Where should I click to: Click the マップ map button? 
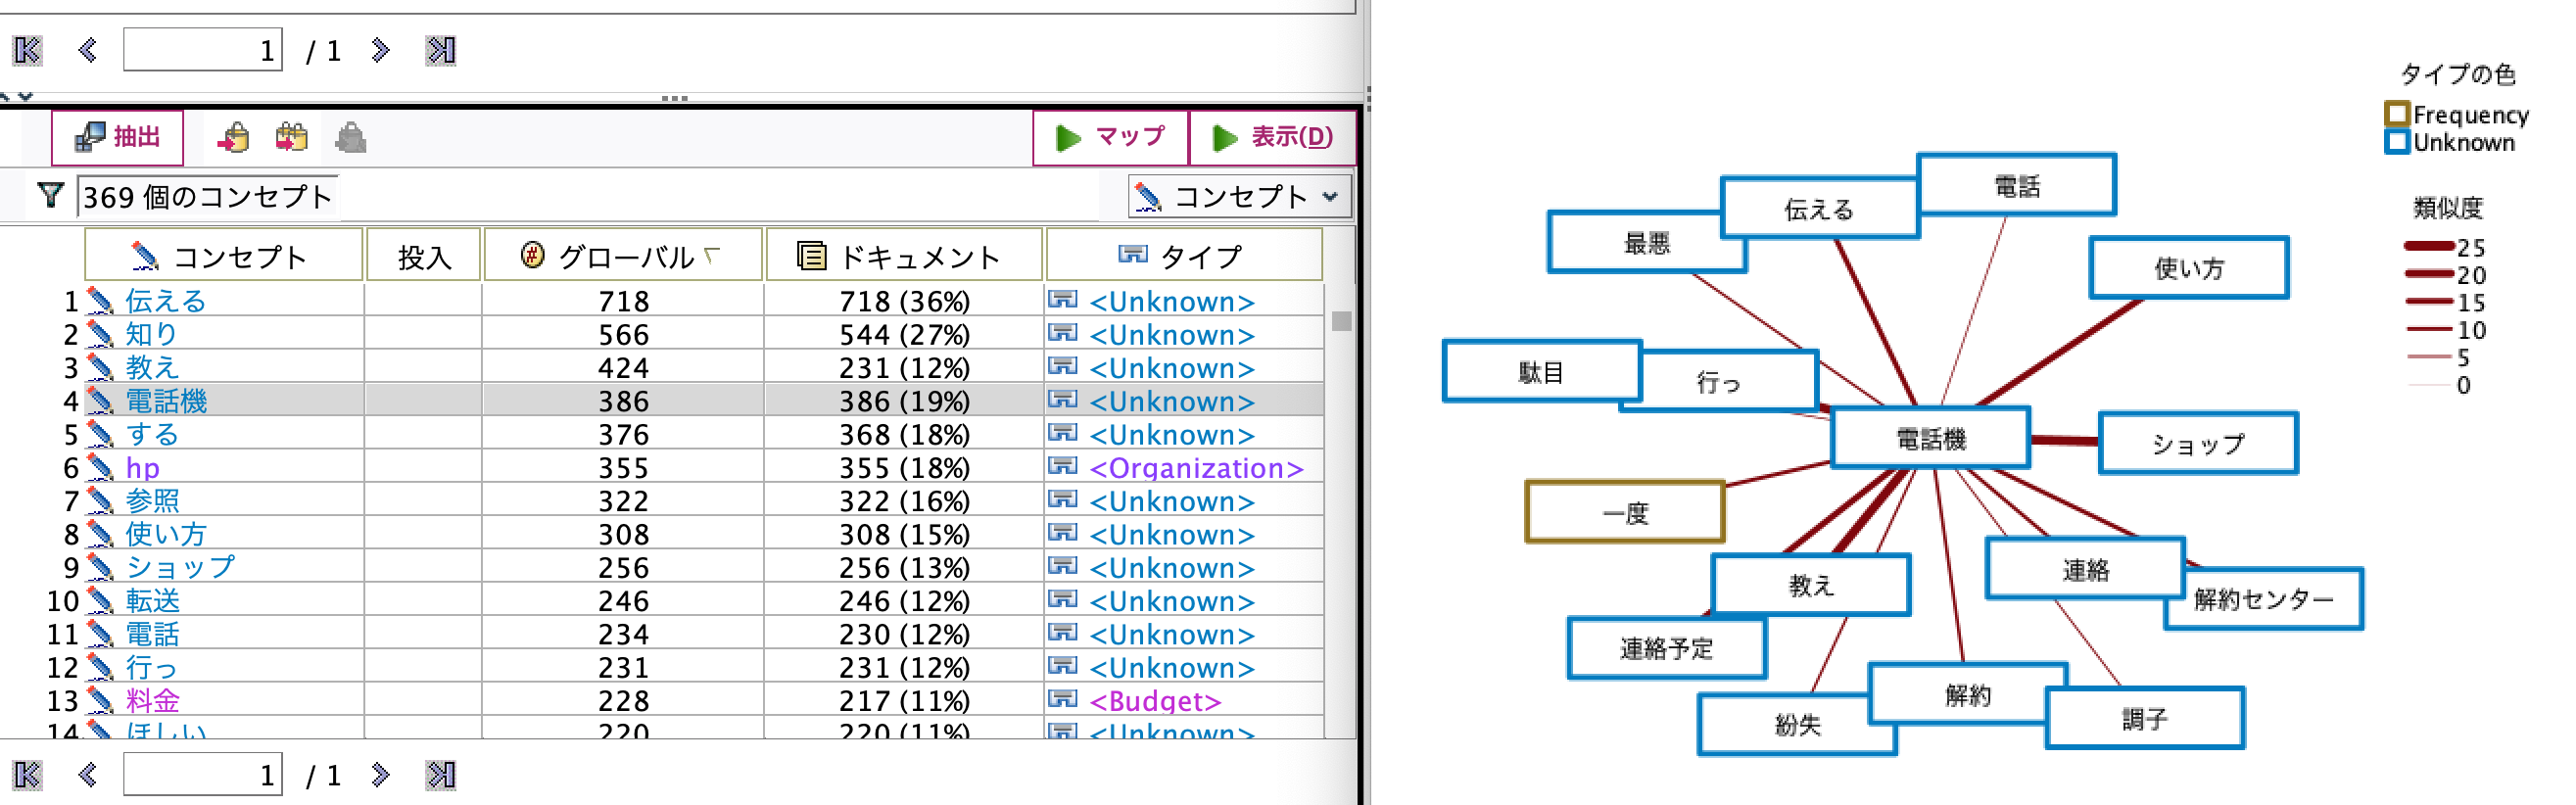(1110, 137)
